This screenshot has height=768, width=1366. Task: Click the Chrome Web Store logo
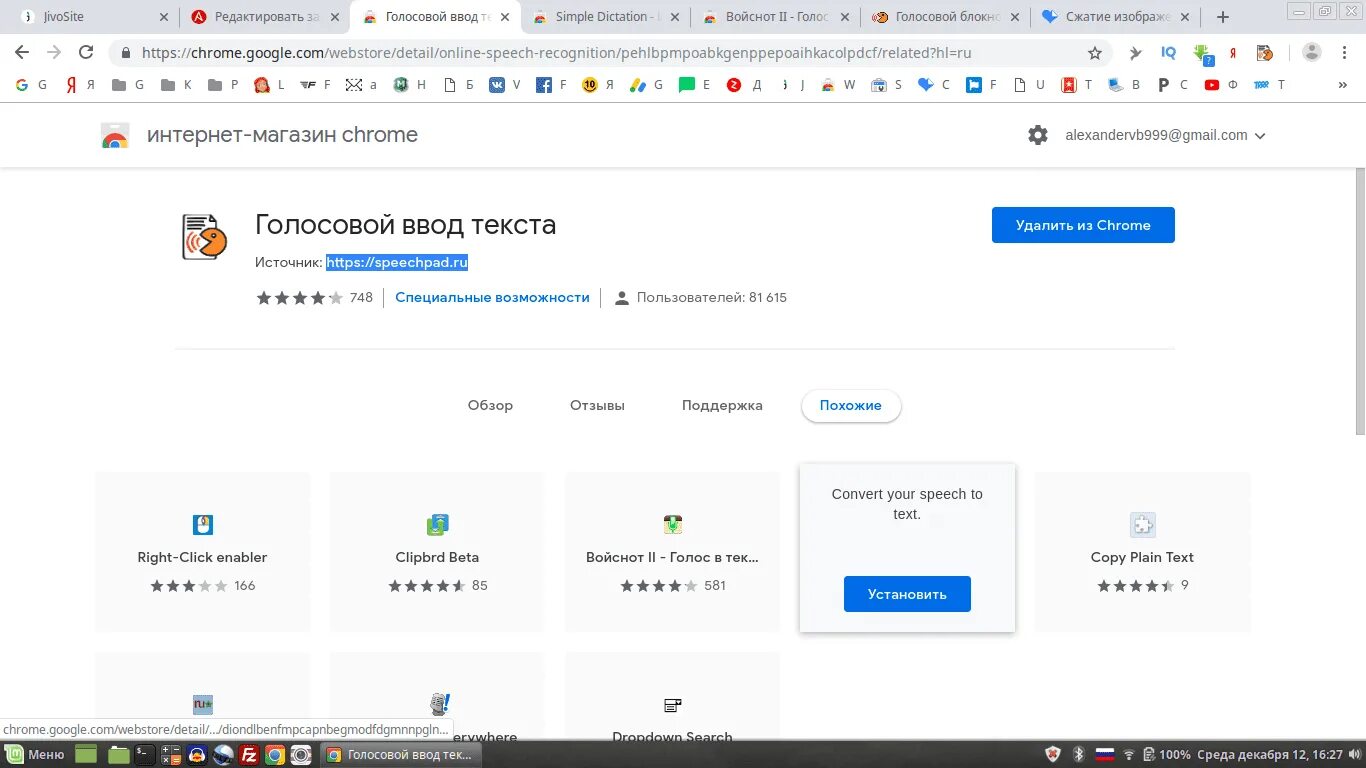click(115, 136)
